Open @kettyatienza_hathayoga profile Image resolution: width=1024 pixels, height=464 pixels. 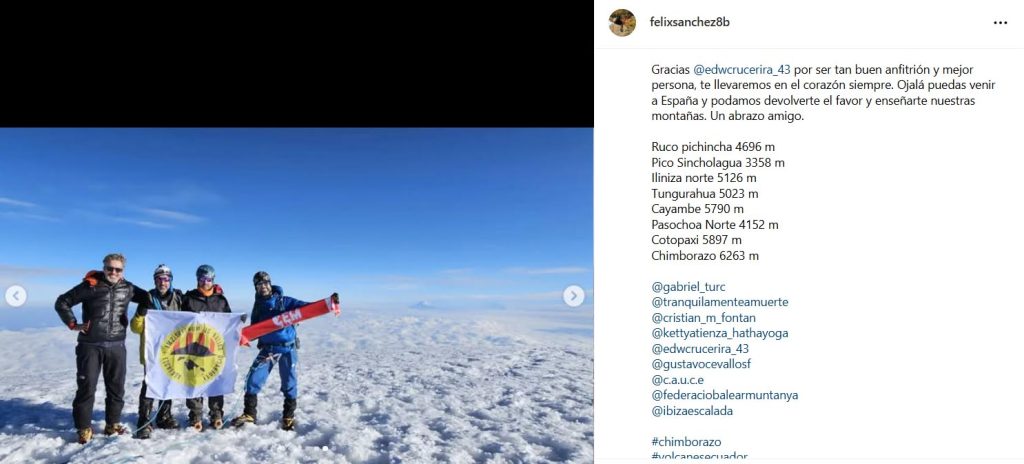[x=719, y=333]
